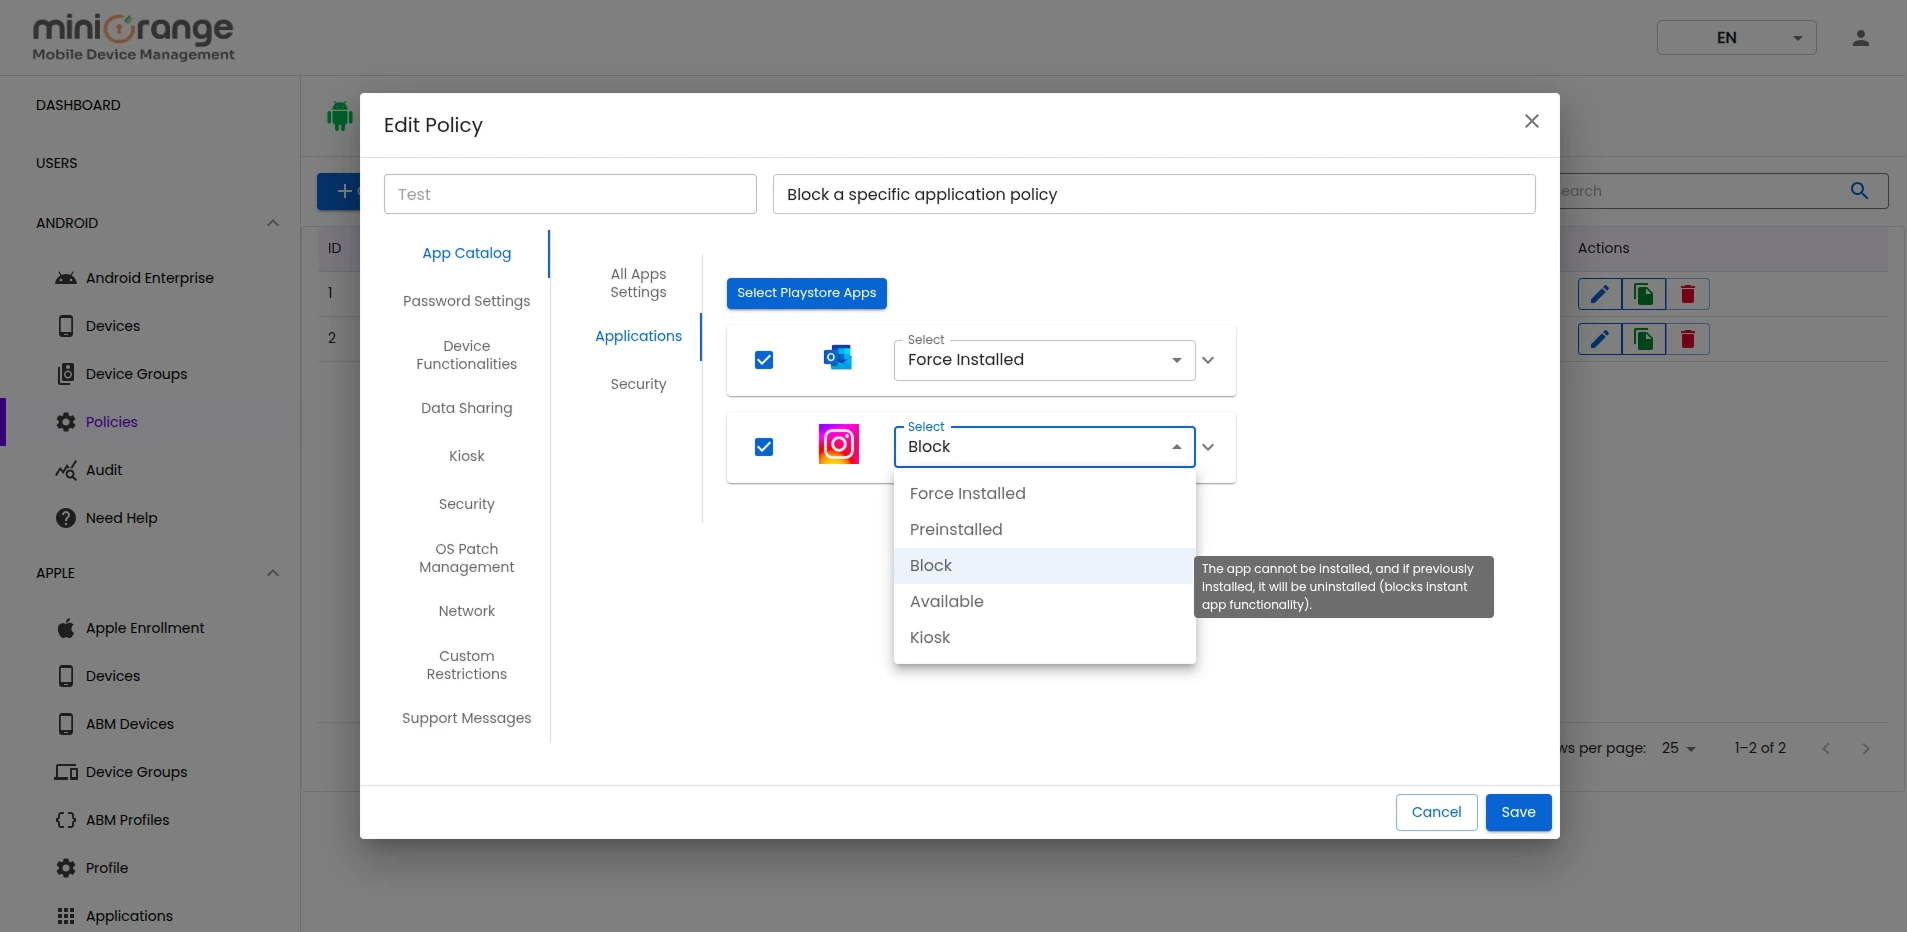Uncheck the Outlook app checkbox

(x=763, y=360)
